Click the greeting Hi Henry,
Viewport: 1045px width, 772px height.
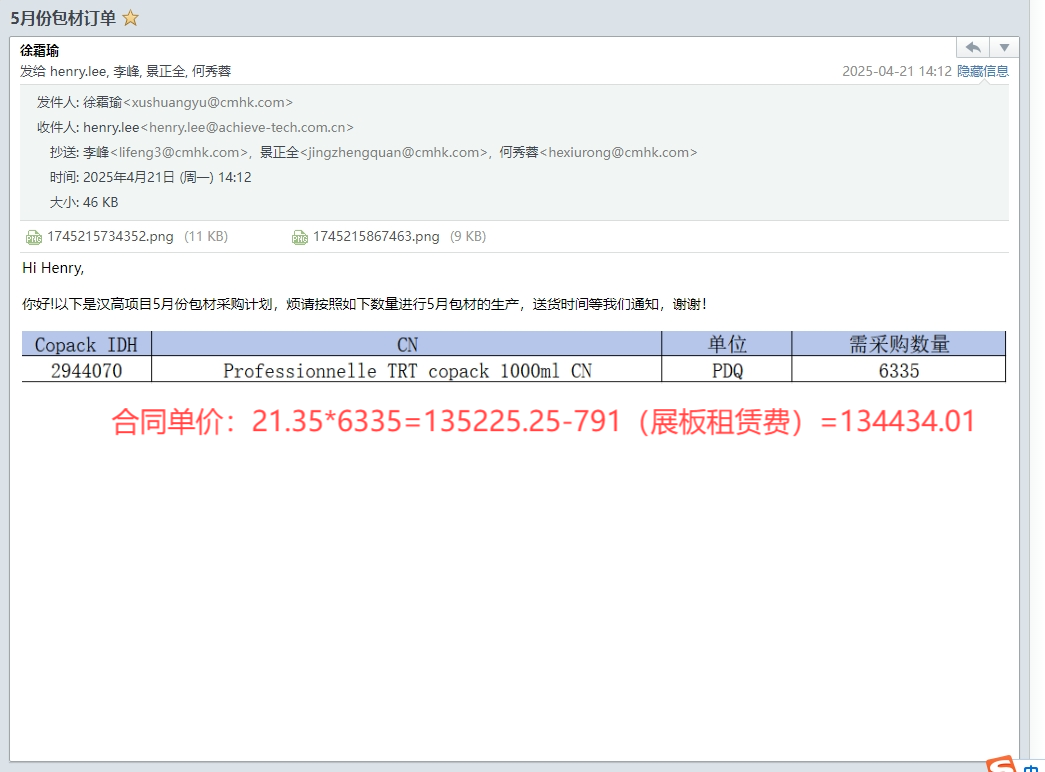(53, 268)
